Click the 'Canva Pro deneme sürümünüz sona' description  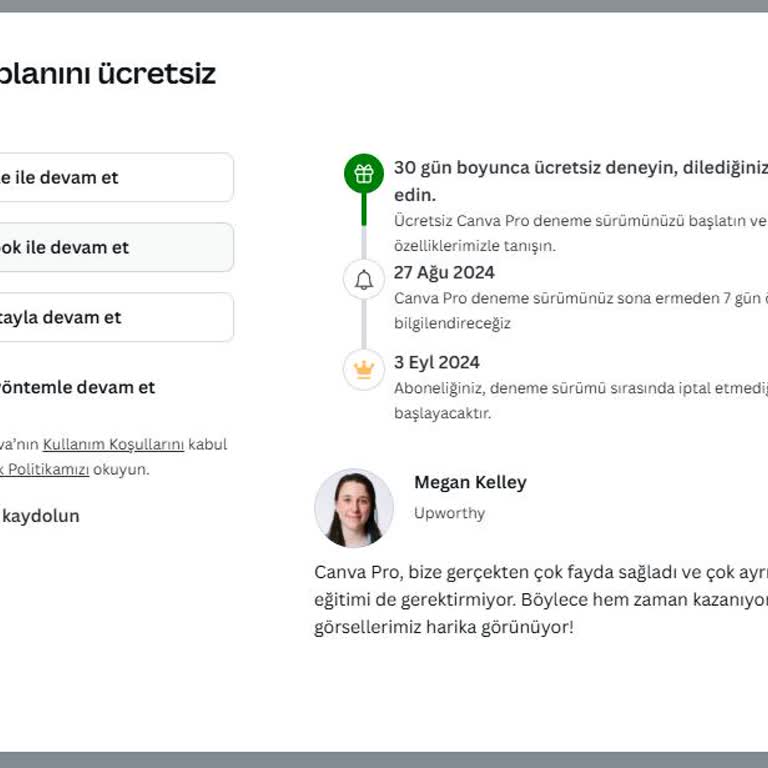[x=581, y=311]
